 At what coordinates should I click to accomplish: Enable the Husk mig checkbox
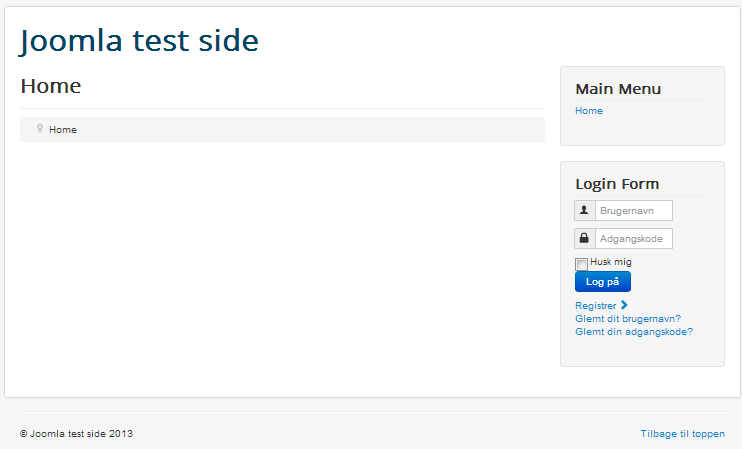click(x=582, y=264)
